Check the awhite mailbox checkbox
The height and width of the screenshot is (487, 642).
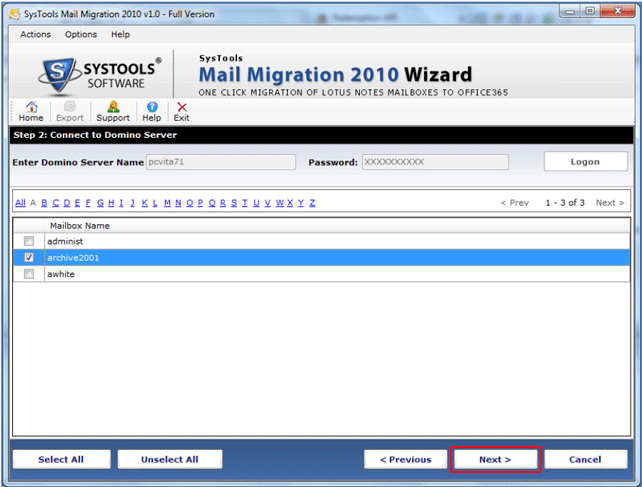pos(29,274)
